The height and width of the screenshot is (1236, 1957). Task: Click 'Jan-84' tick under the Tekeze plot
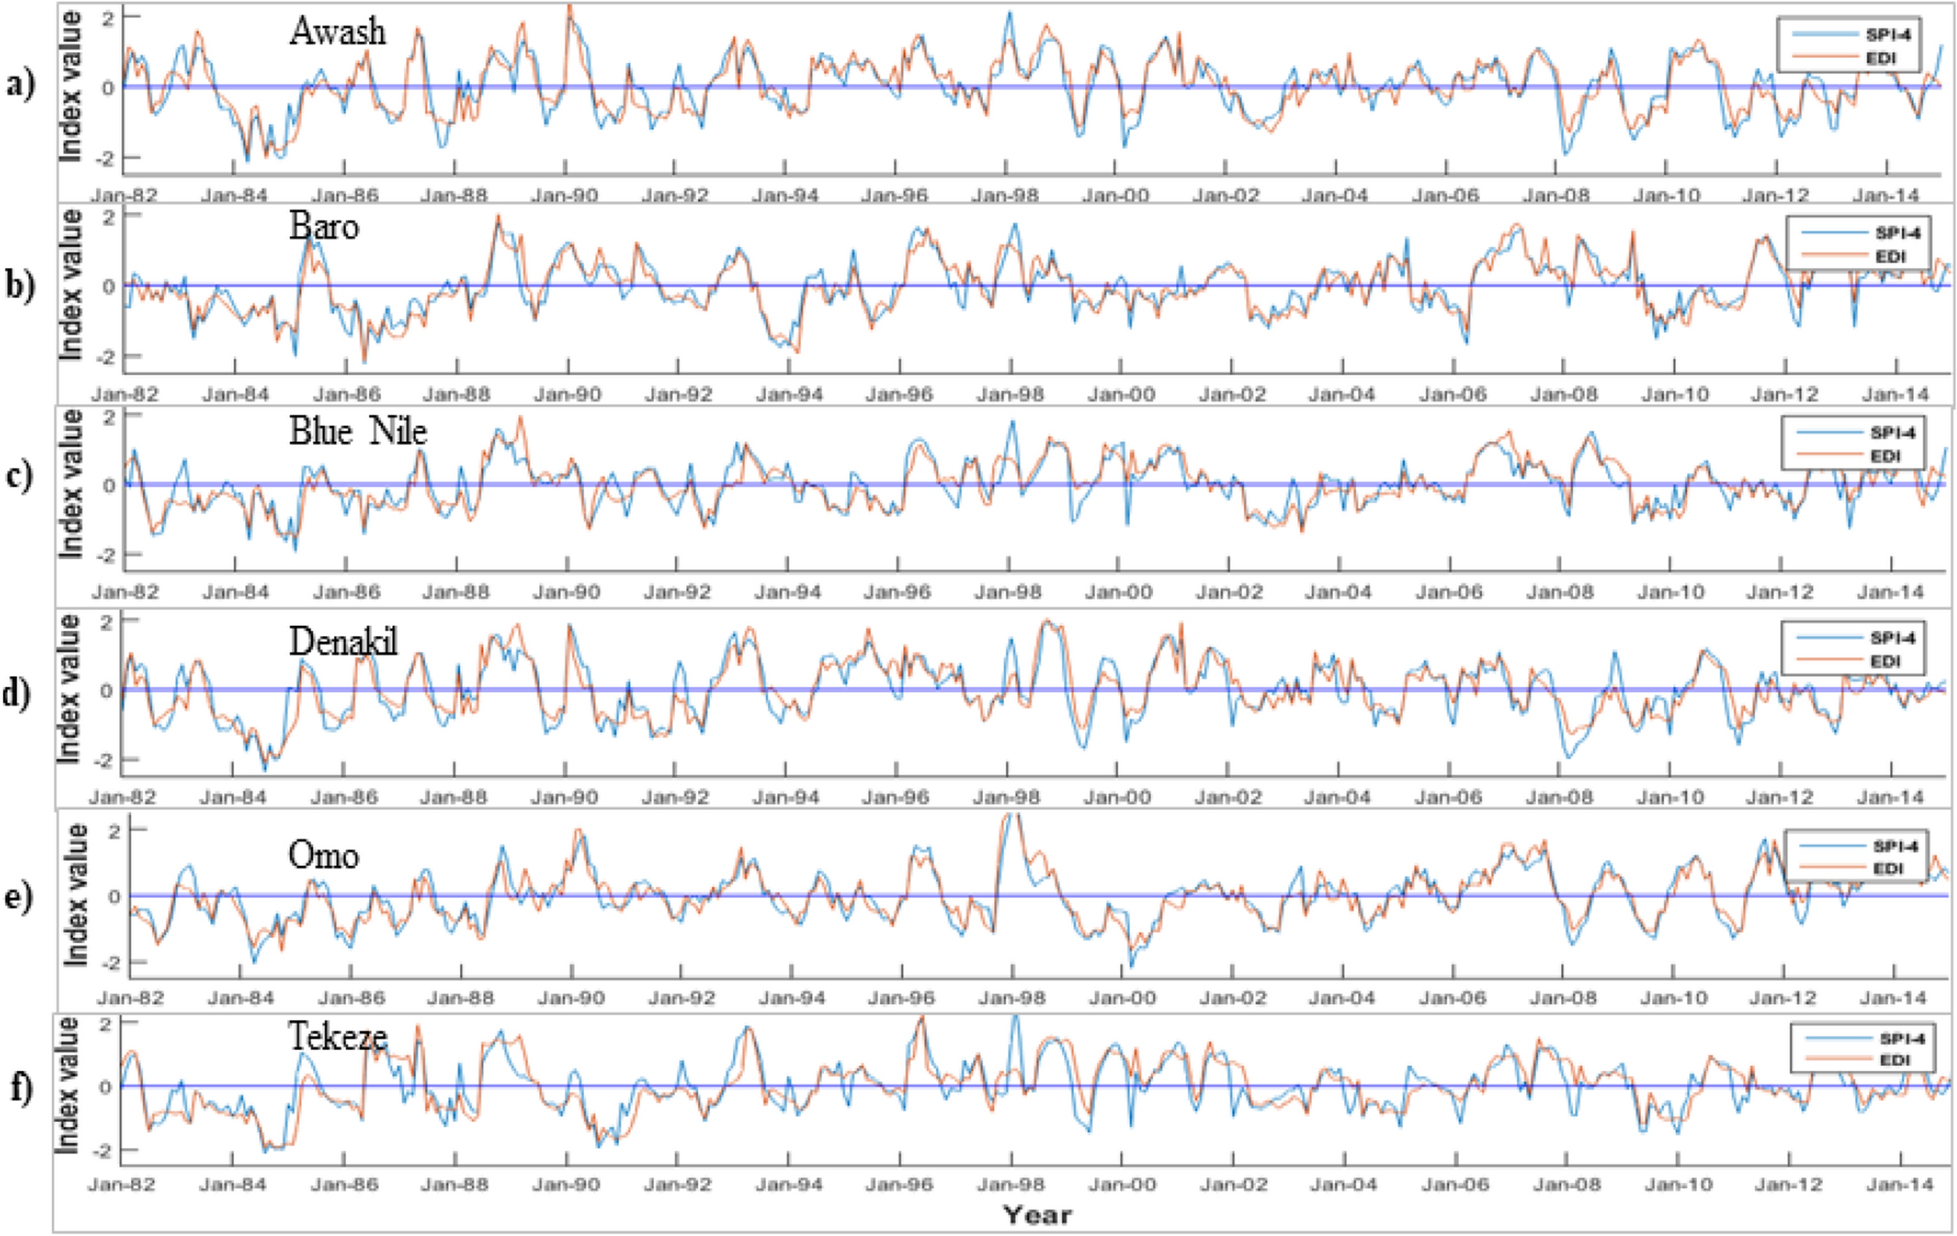233,1184
